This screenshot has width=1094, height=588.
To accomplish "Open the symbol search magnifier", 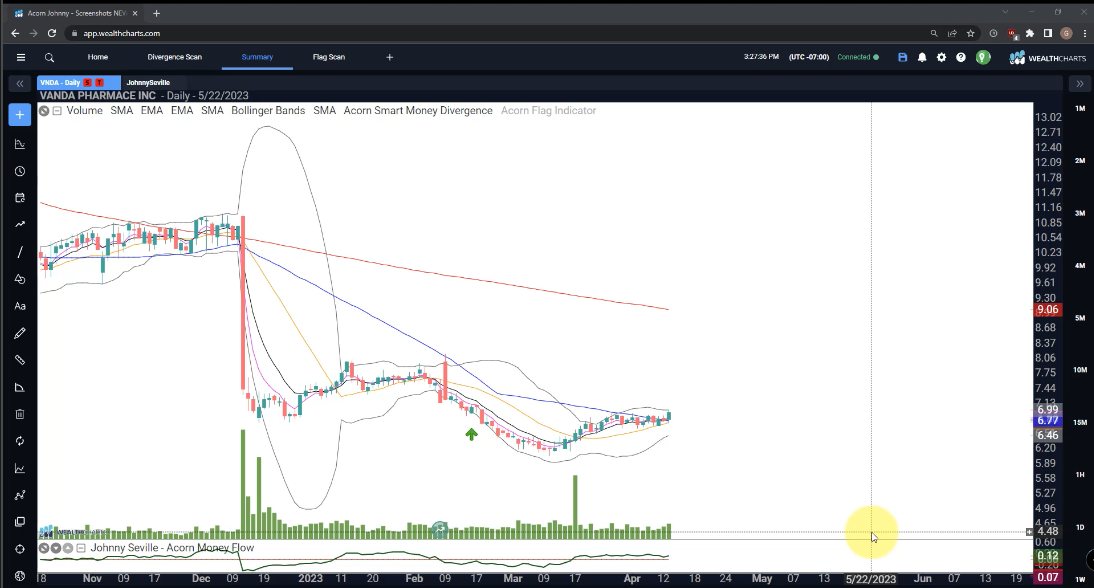I will coord(49,58).
